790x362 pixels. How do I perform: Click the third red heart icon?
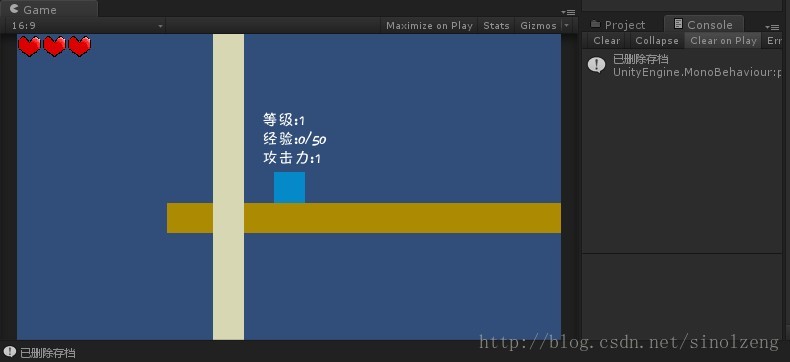(80, 46)
